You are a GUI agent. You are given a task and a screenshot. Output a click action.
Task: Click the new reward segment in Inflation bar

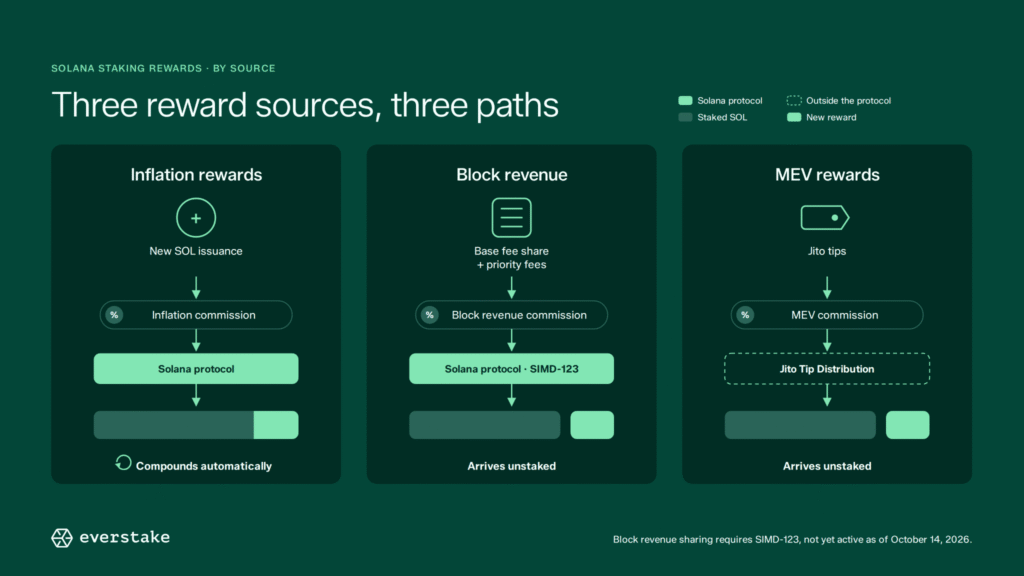[276, 425]
